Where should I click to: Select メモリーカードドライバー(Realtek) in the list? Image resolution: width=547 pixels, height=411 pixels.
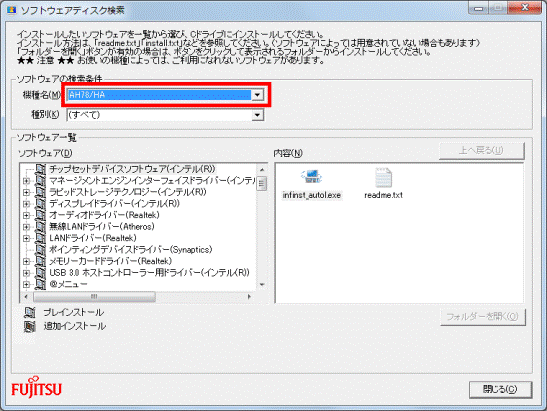click(x=111, y=261)
